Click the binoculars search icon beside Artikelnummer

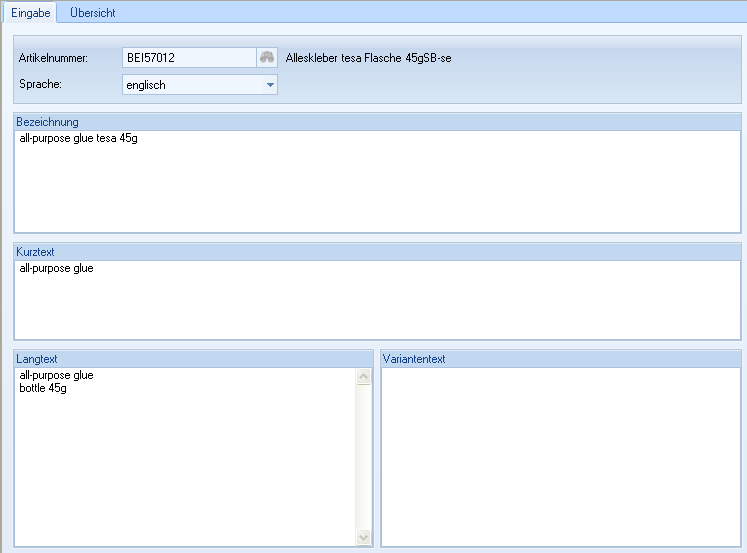click(x=267, y=58)
